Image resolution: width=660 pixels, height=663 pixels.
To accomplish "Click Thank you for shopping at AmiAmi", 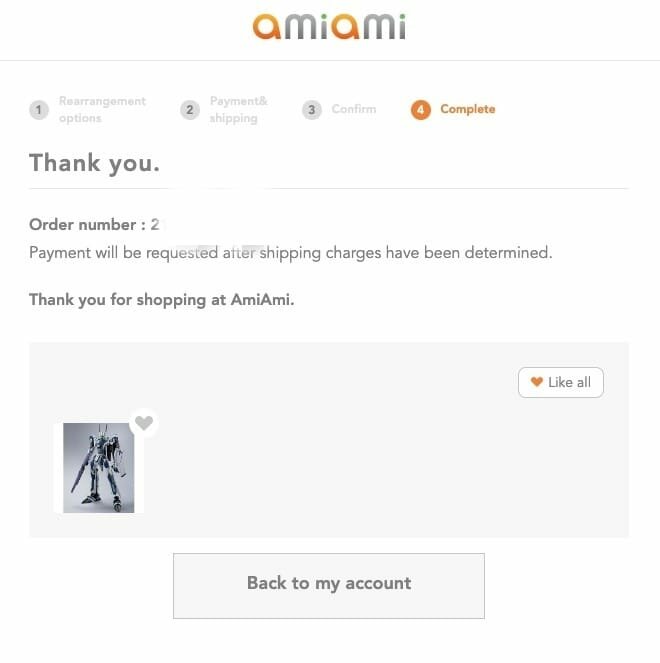I will tap(162, 300).
